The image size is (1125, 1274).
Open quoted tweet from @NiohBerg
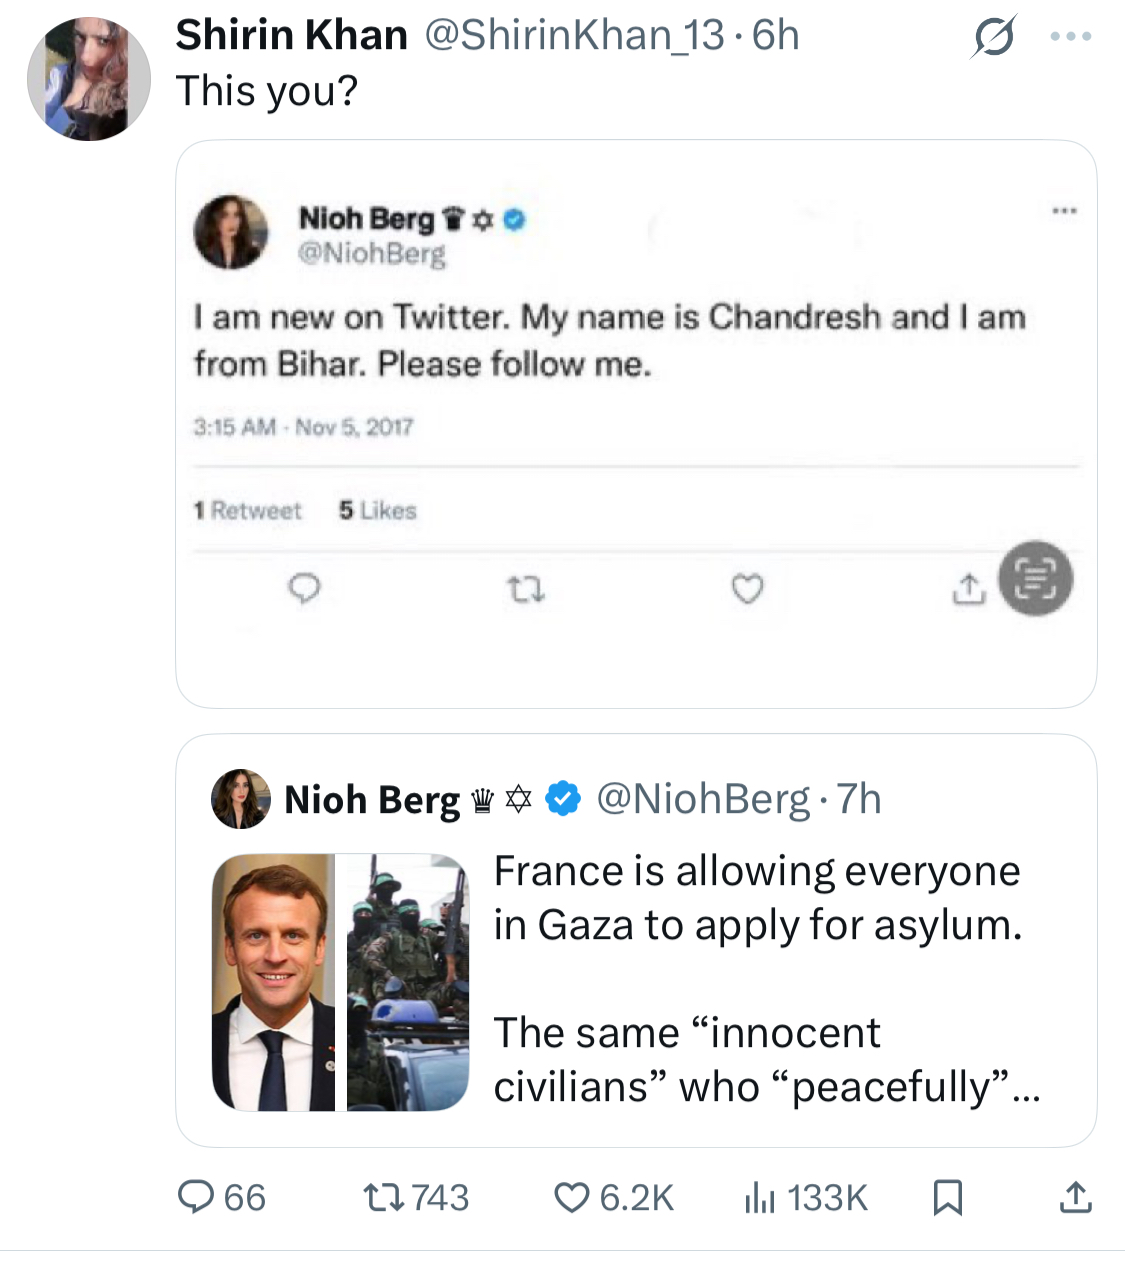tap(636, 941)
